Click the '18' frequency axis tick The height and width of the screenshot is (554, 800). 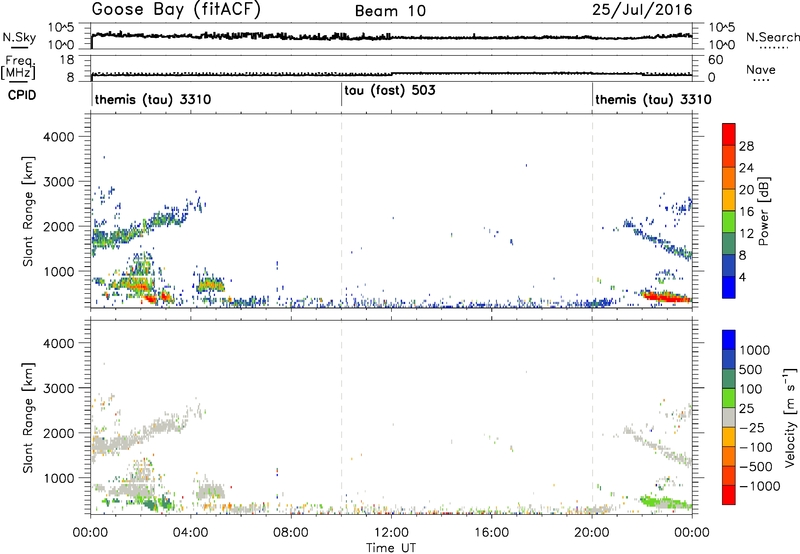point(67,60)
